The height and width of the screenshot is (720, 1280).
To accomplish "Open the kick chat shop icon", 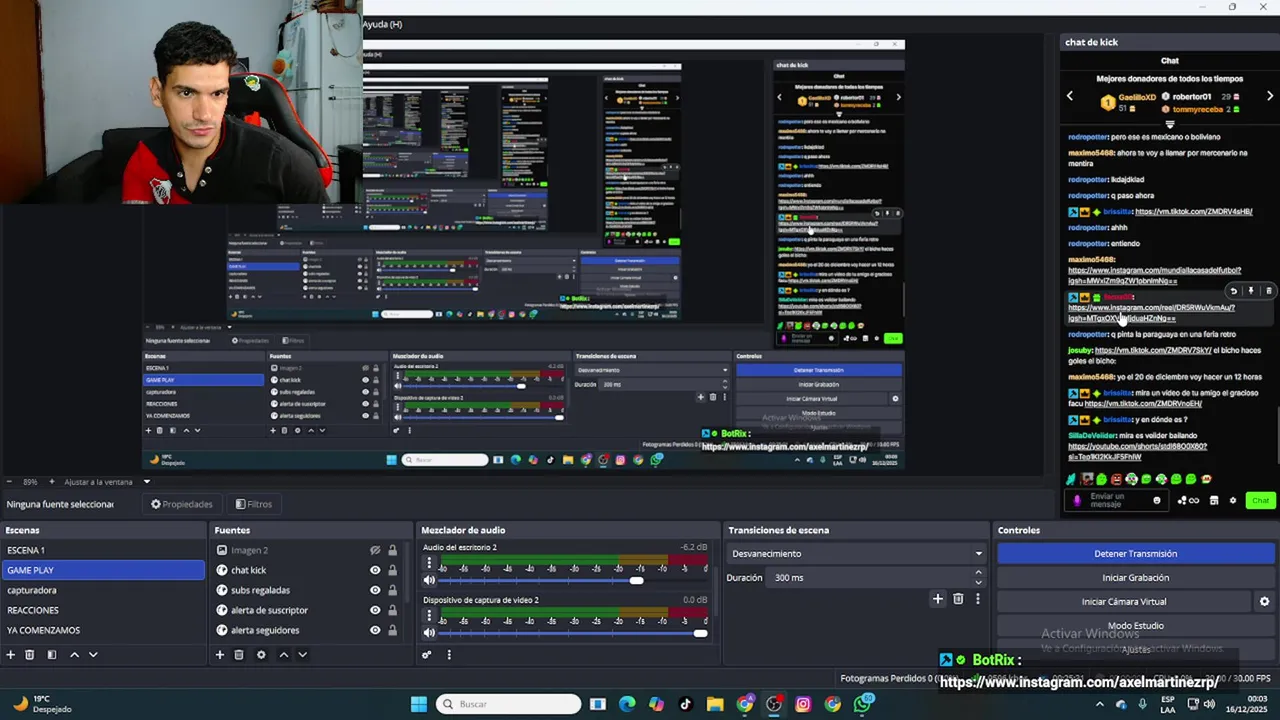I will pyautogui.click(x=1214, y=501).
